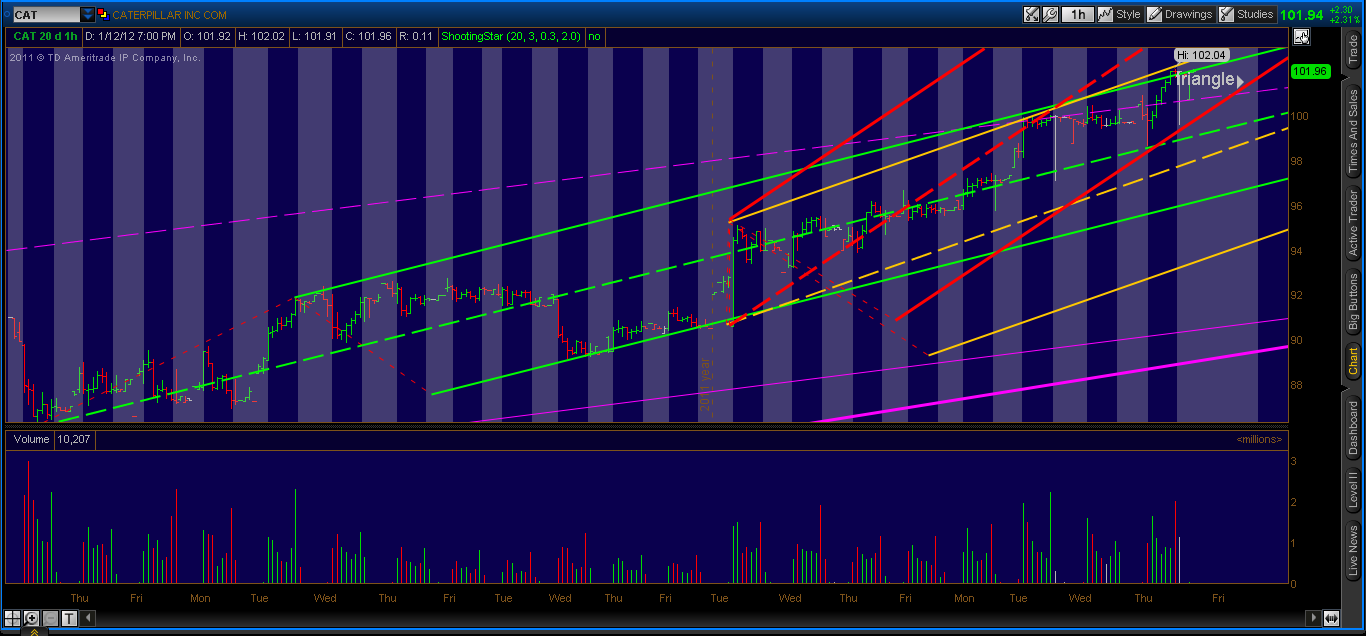Toggle the pointer drawing tool icon at the chart's top right
This screenshot has height=636, width=1366.
1301,37
